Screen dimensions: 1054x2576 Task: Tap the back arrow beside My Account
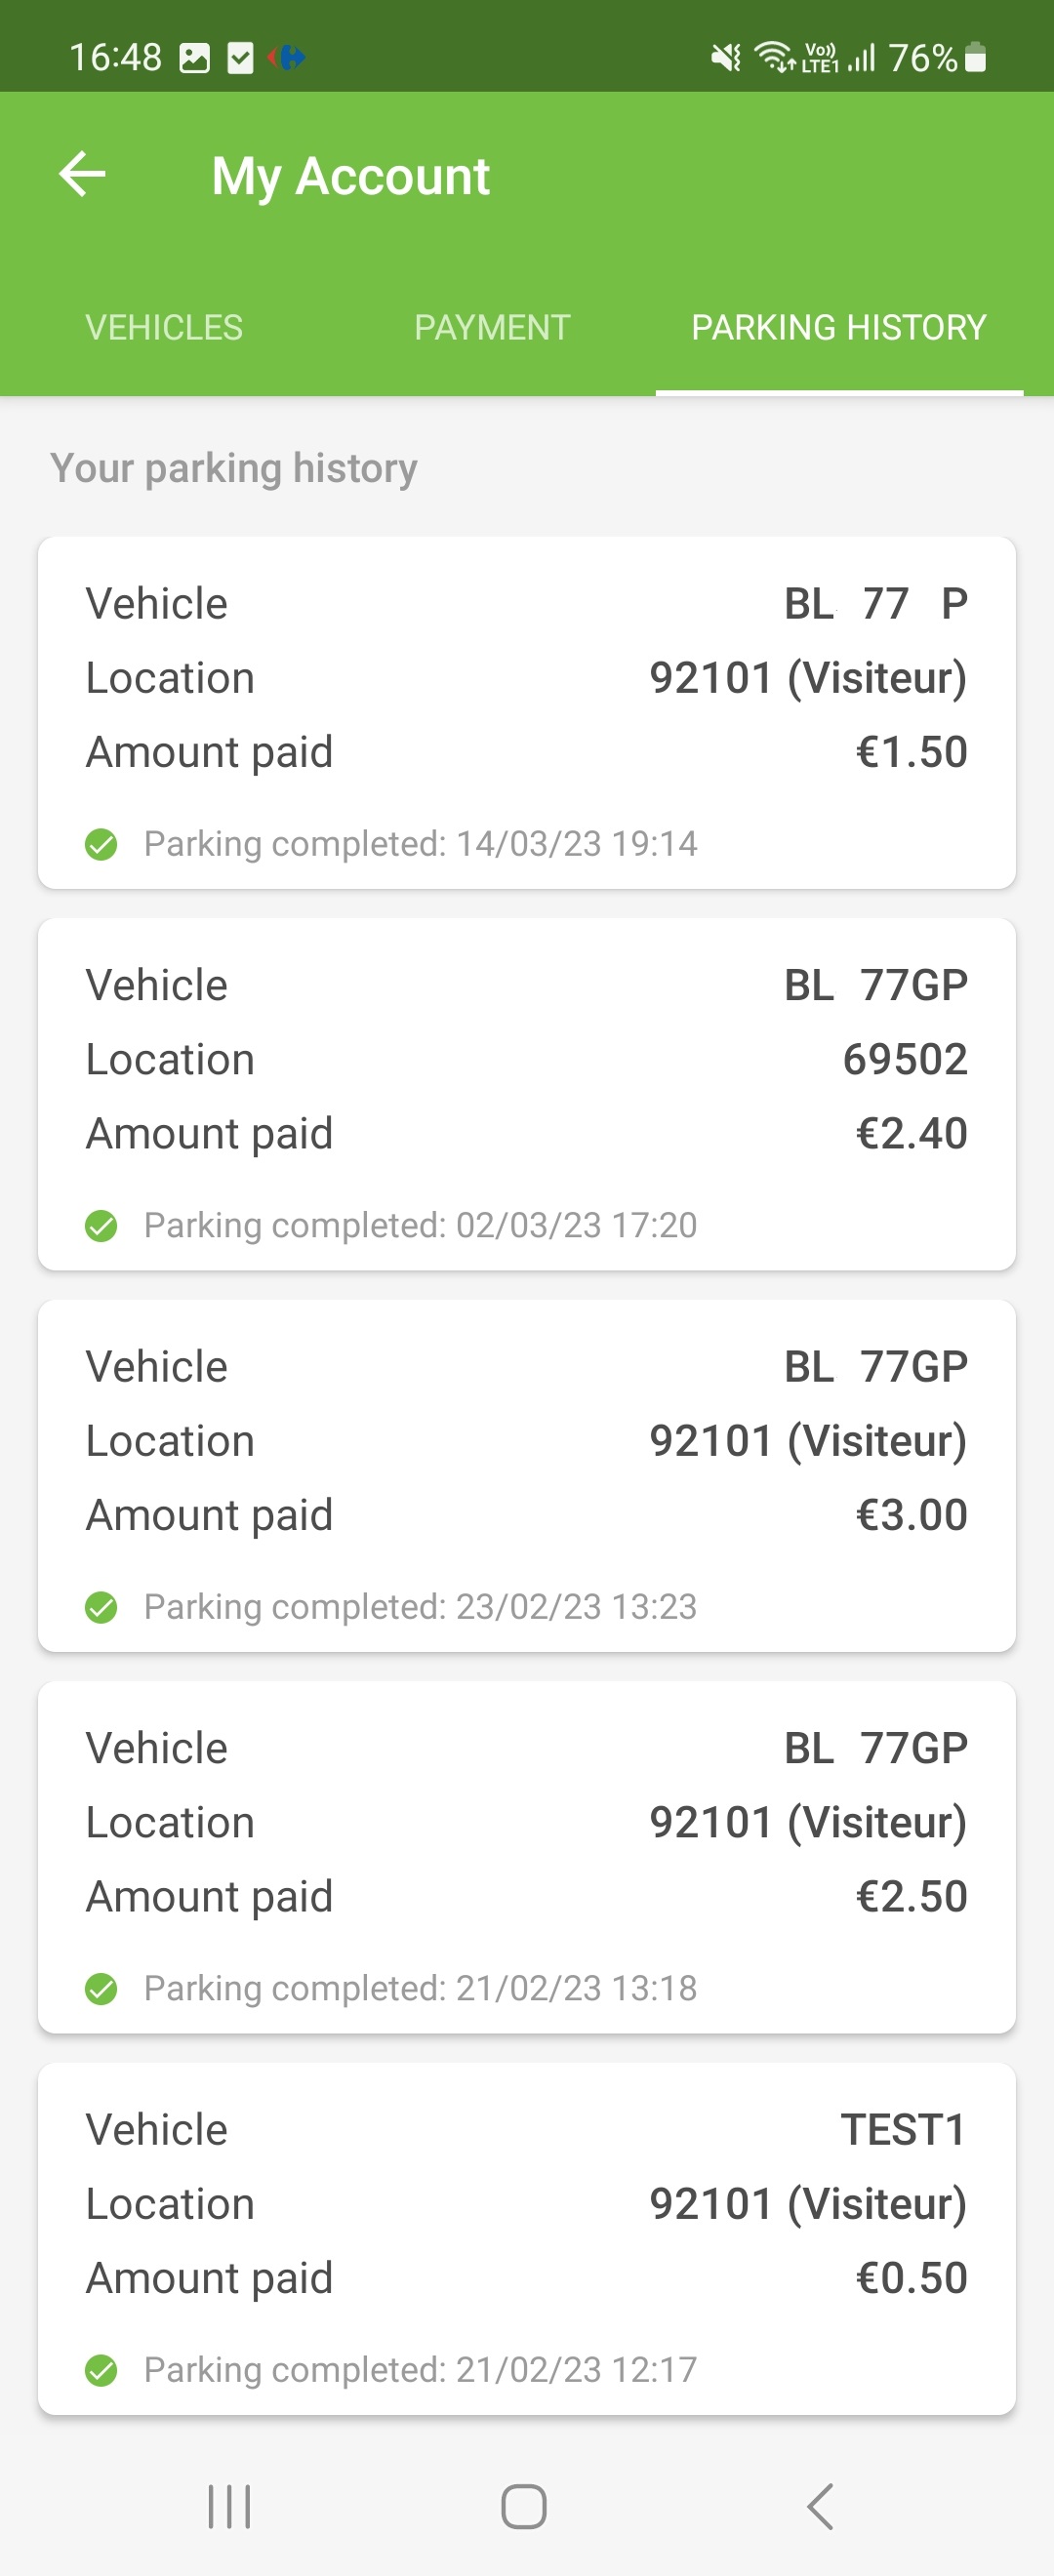click(82, 175)
